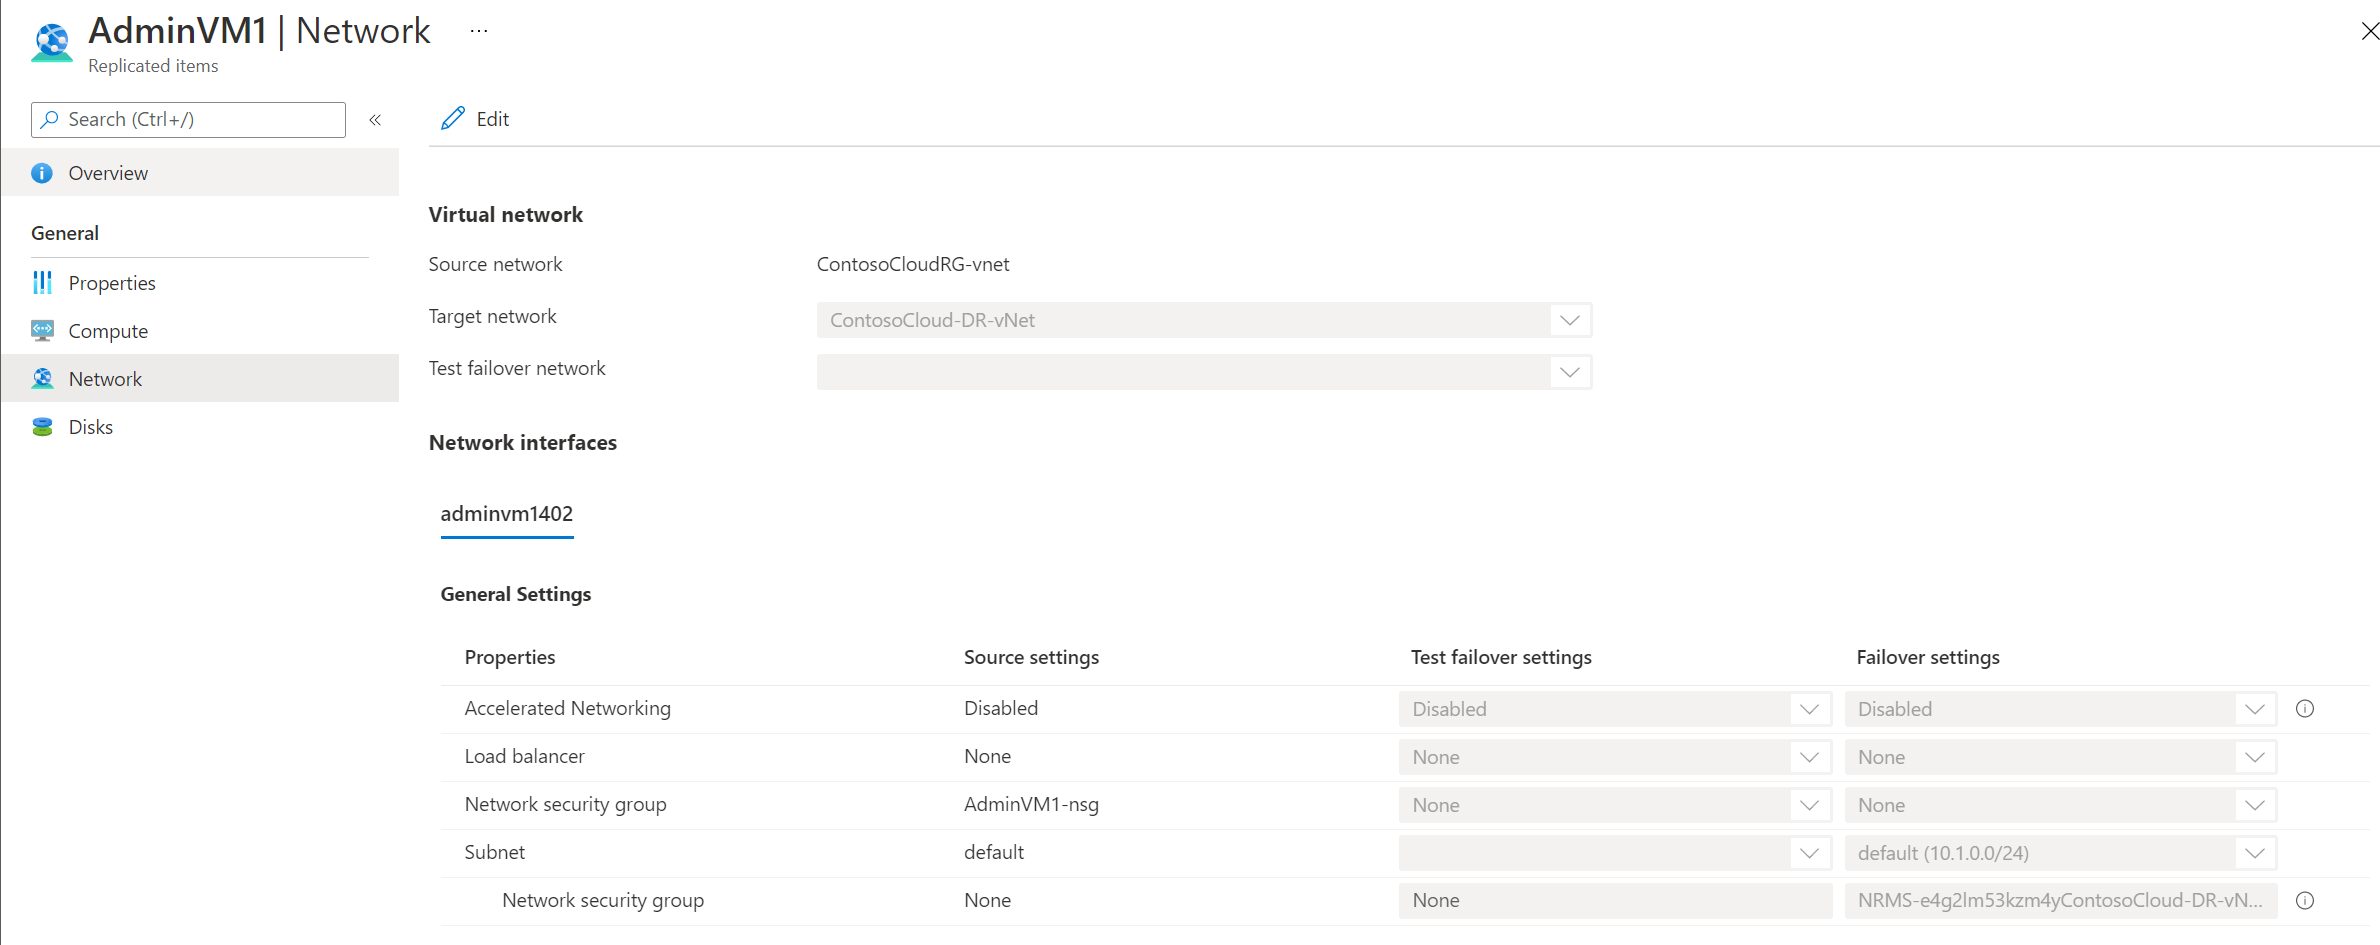Click the Overview info icon
The height and width of the screenshot is (945, 2380).
coord(42,173)
